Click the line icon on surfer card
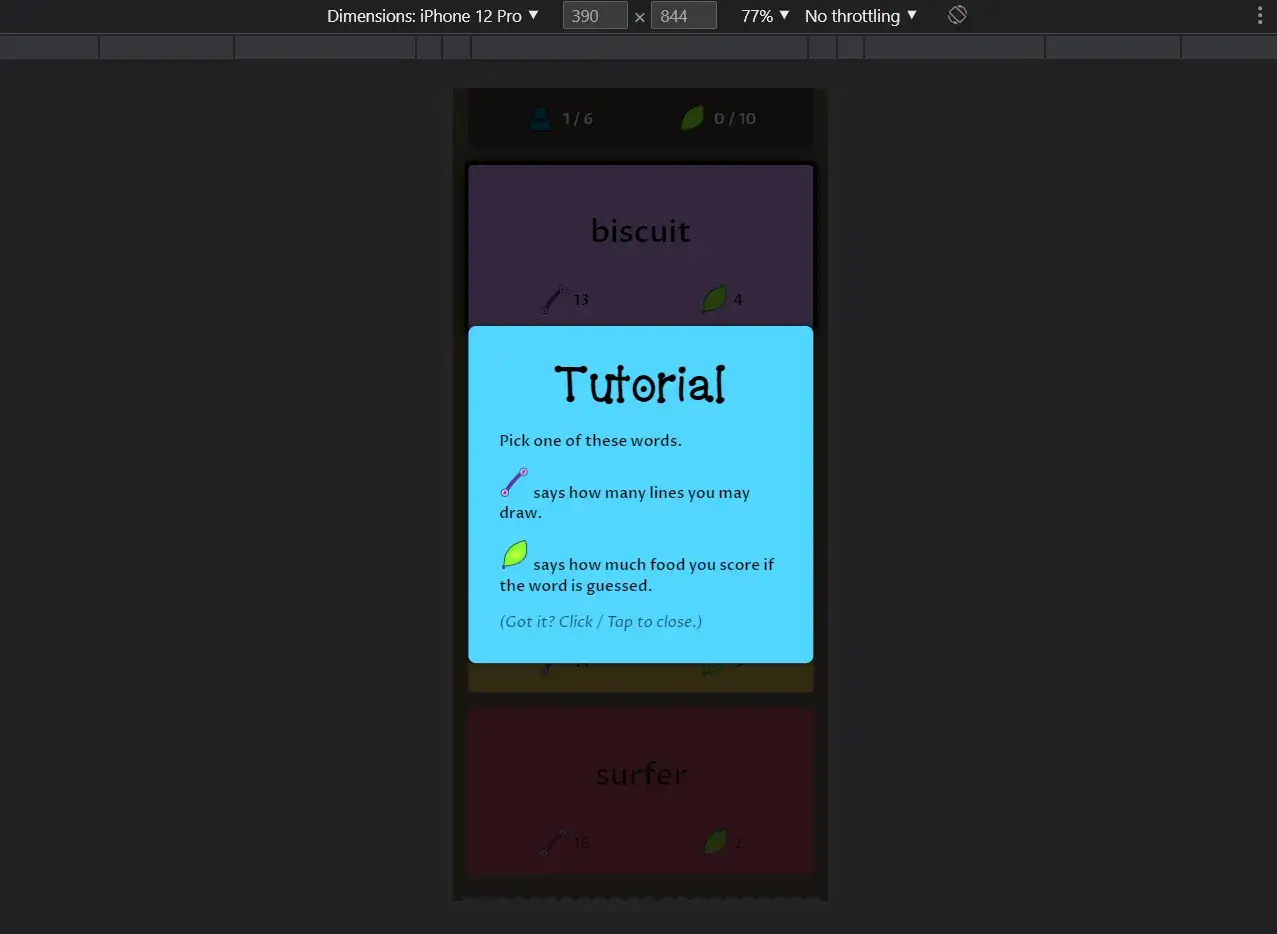 [x=554, y=842]
